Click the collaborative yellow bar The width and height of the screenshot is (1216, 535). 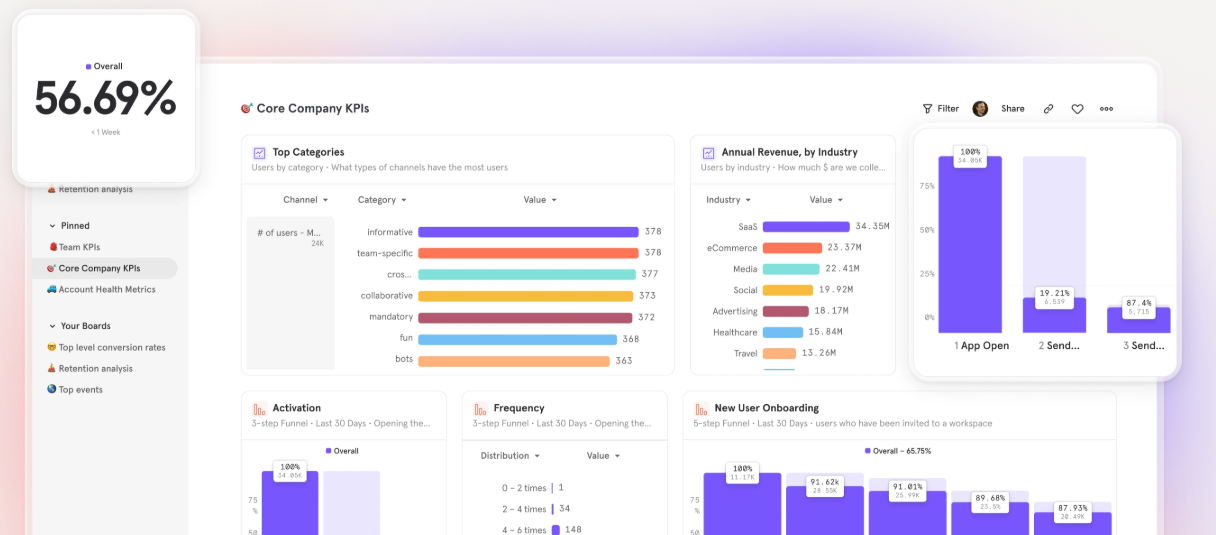pos(526,296)
